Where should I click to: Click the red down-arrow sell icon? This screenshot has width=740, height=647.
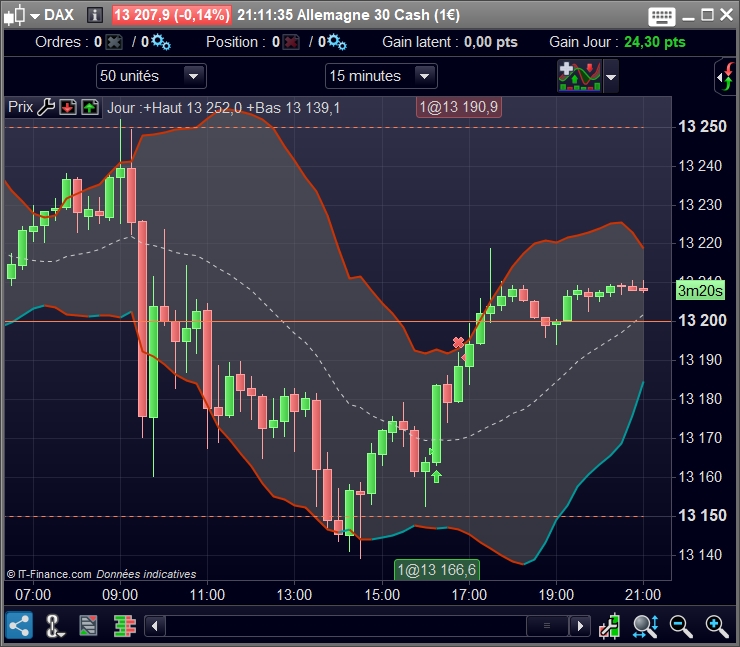(68, 107)
